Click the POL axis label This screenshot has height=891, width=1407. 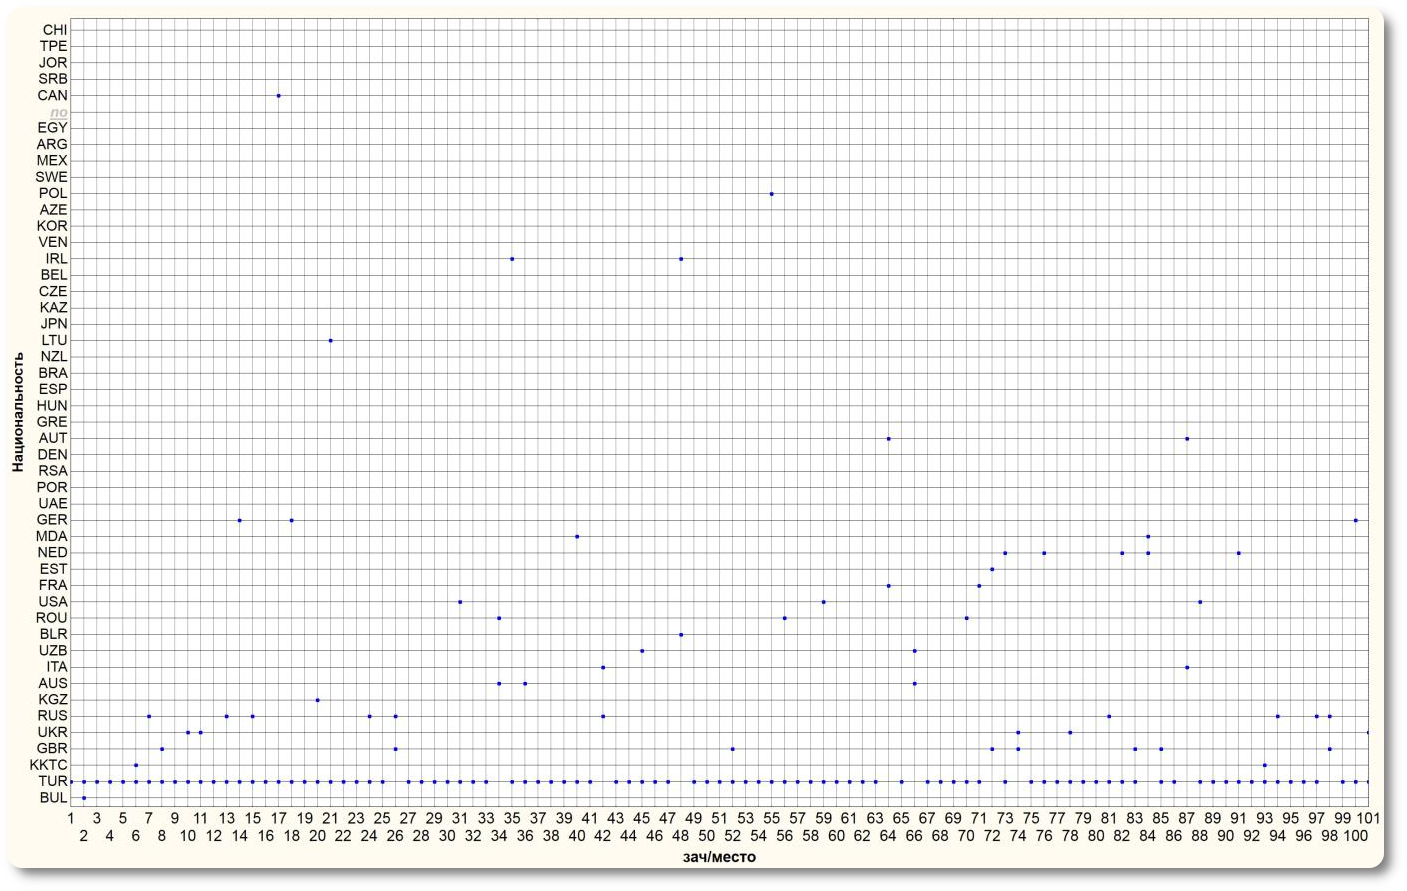point(54,193)
